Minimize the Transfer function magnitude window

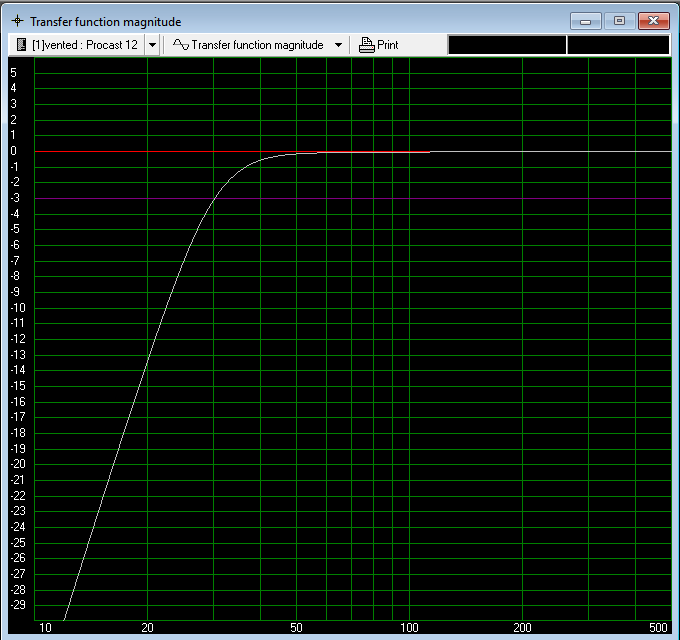[x=585, y=21]
